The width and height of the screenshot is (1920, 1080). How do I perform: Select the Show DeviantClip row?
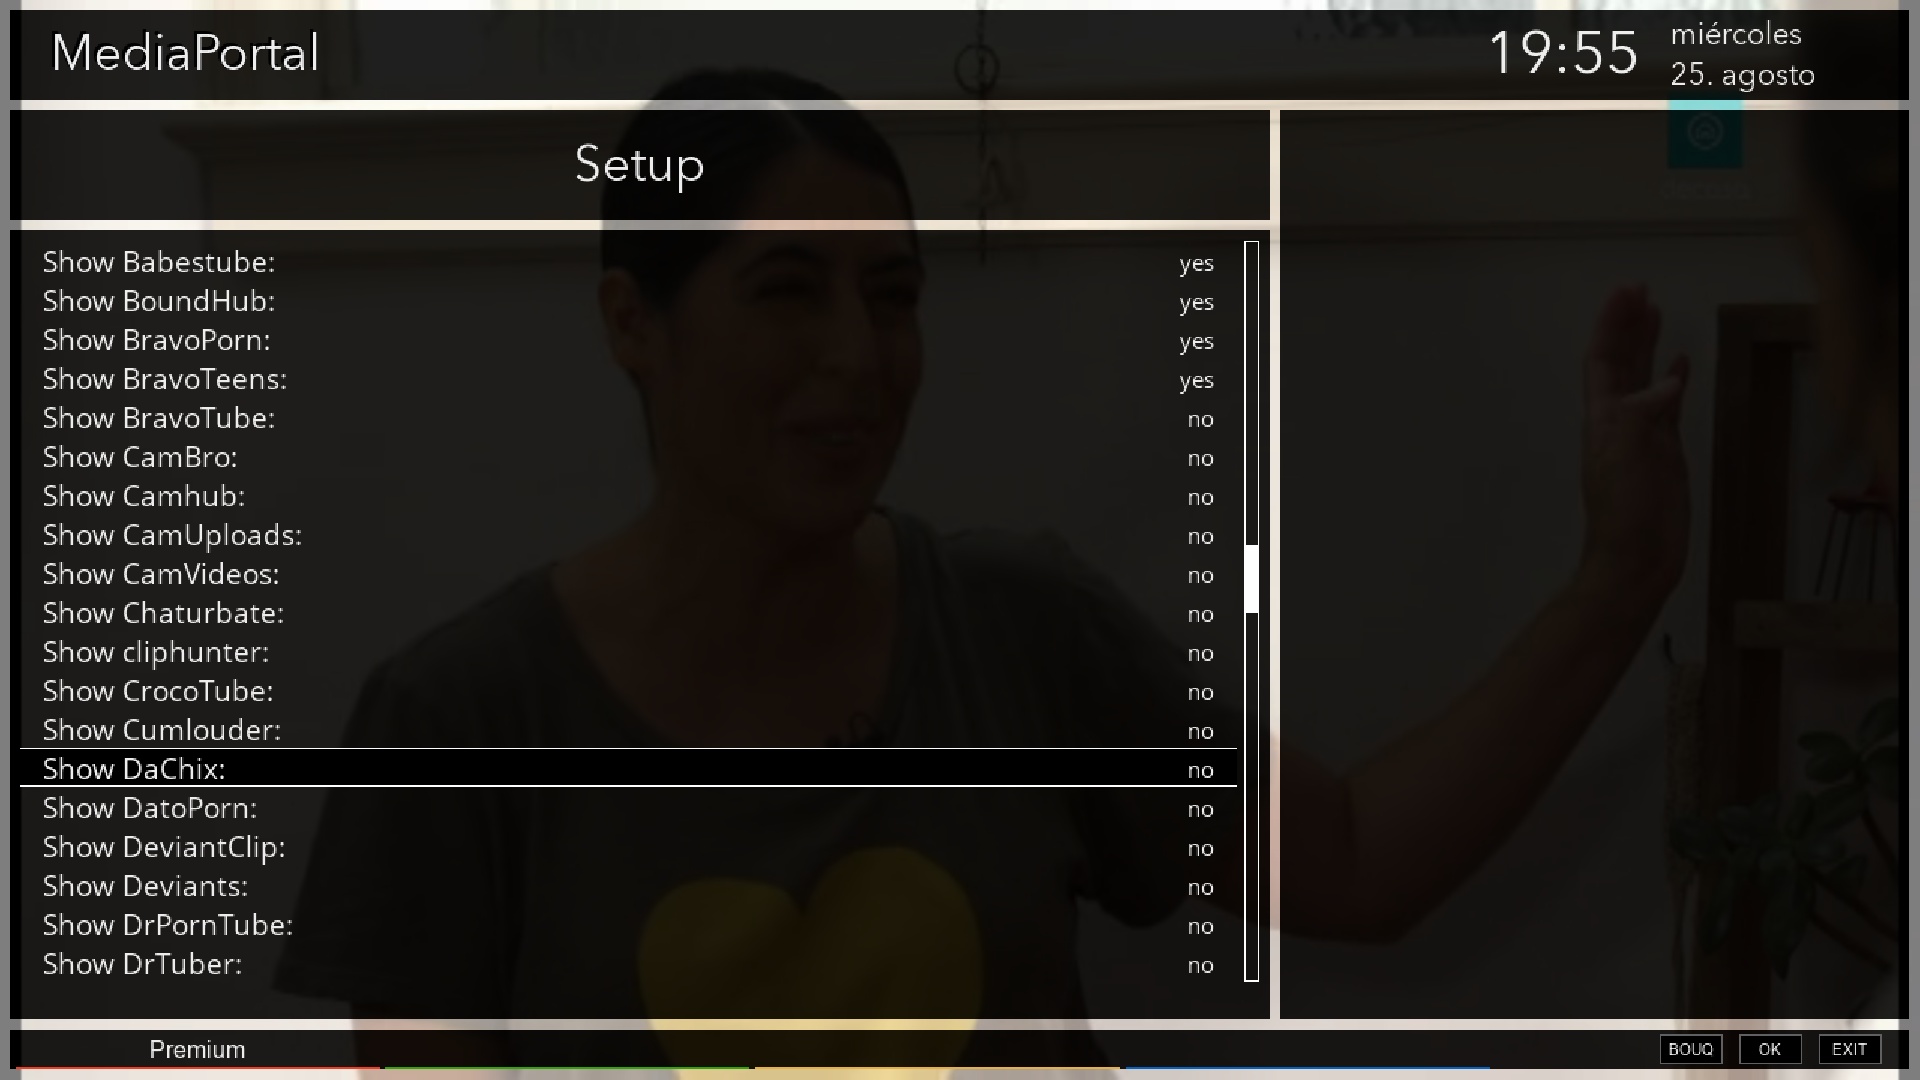pyautogui.click(x=628, y=847)
